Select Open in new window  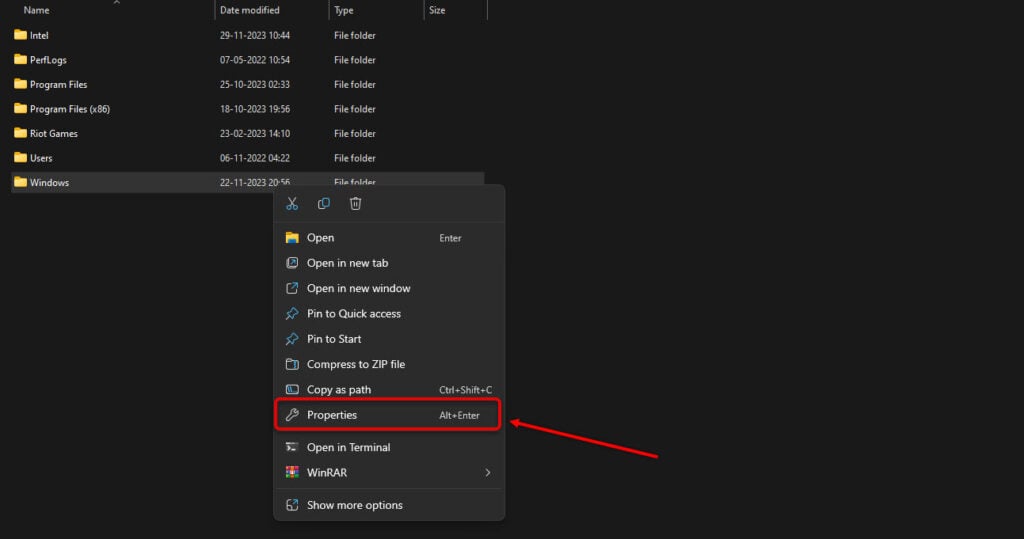point(389,288)
